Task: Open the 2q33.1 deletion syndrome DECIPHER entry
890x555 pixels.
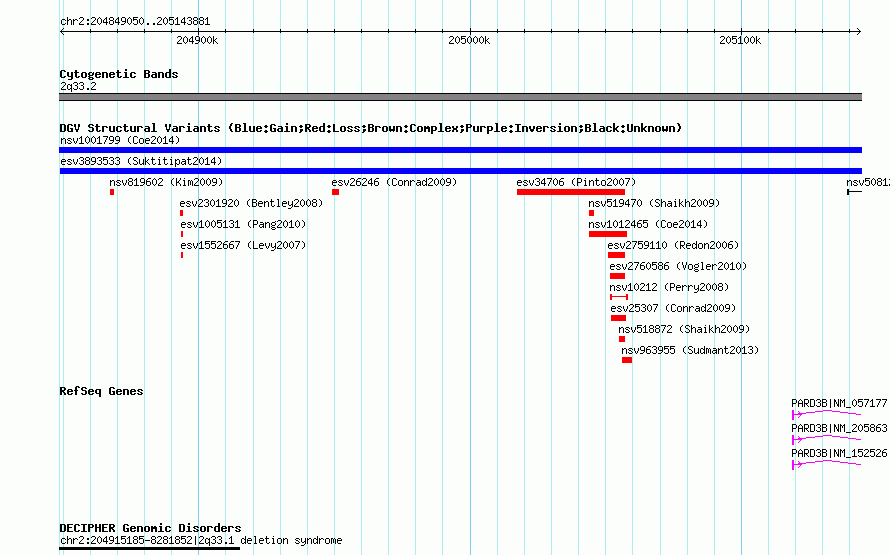Action: click(x=201, y=541)
